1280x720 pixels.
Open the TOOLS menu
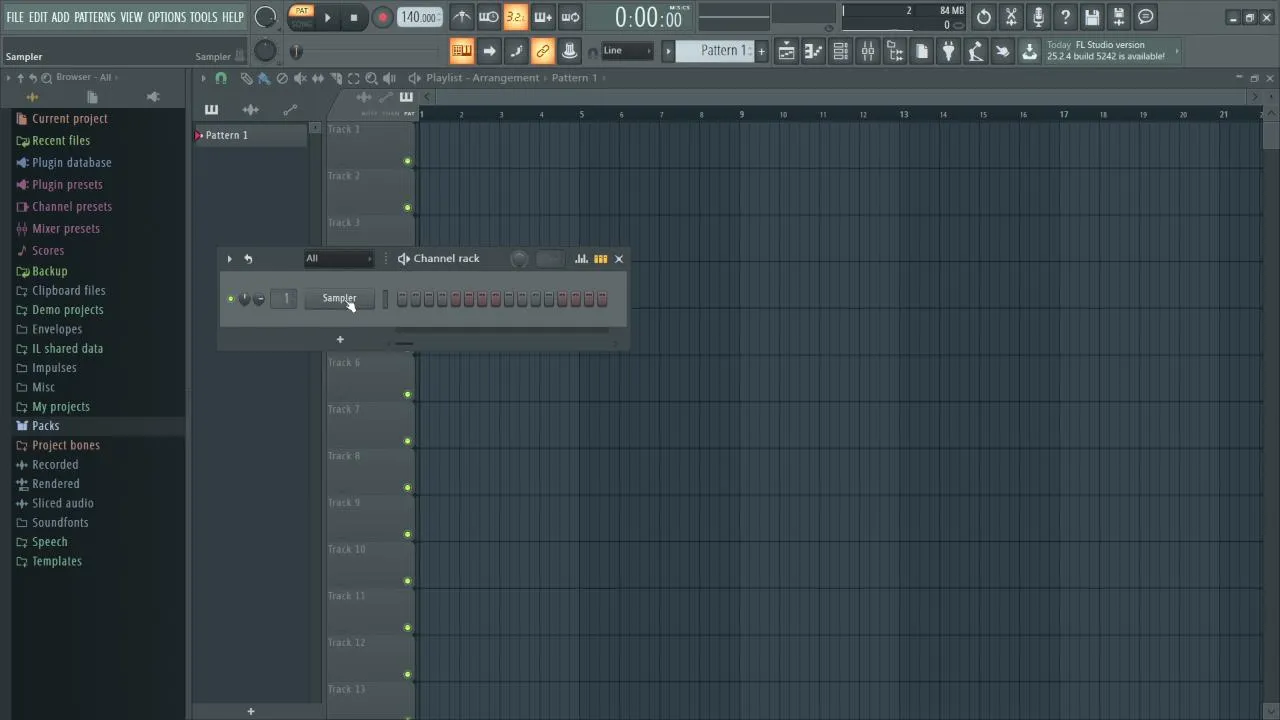[x=204, y=17]
